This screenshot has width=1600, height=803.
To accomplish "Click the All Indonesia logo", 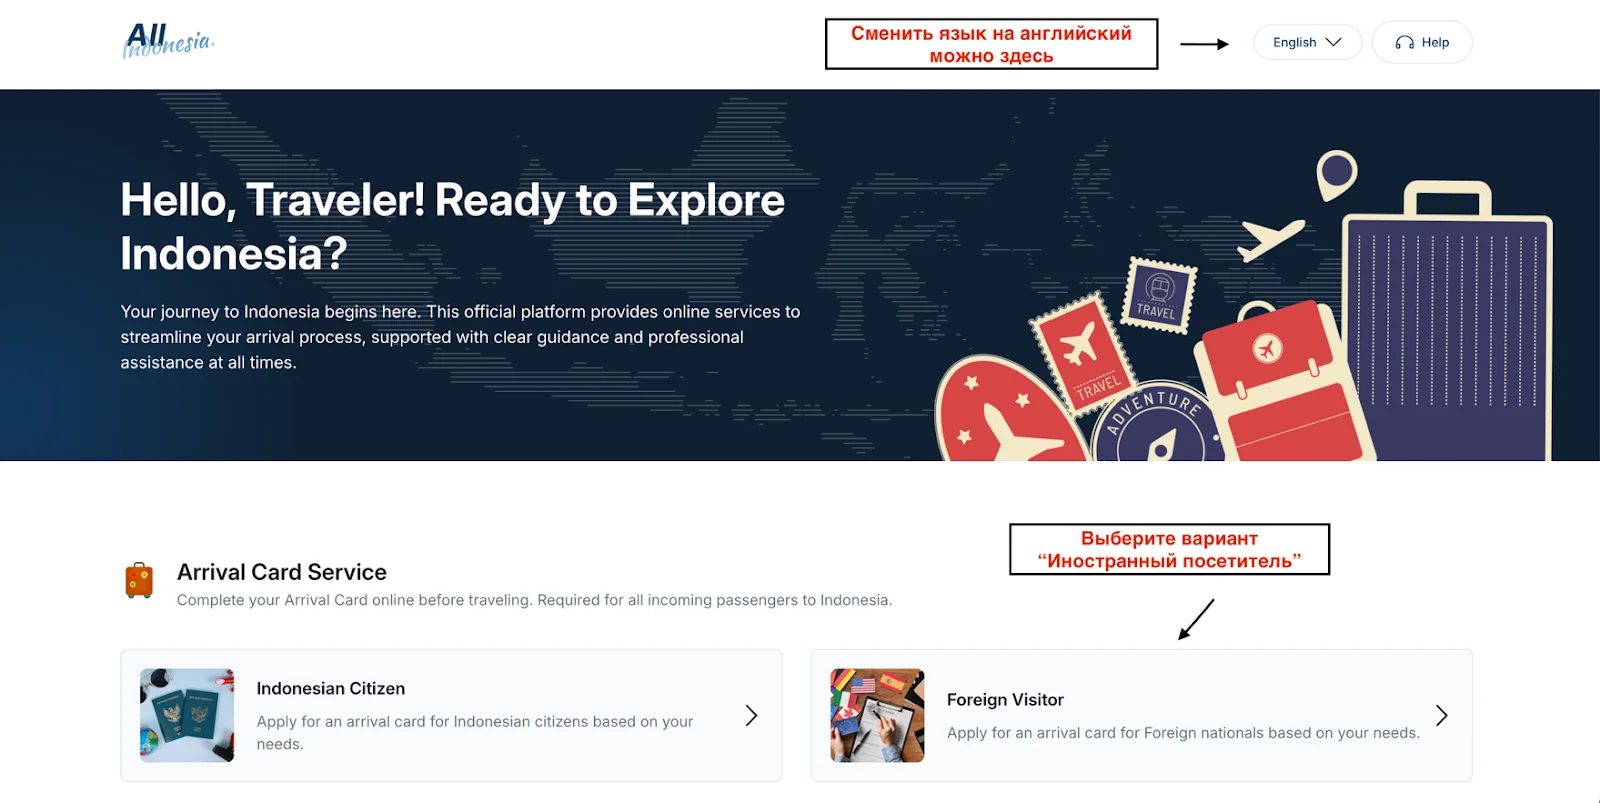I will (x=168, y=41).
